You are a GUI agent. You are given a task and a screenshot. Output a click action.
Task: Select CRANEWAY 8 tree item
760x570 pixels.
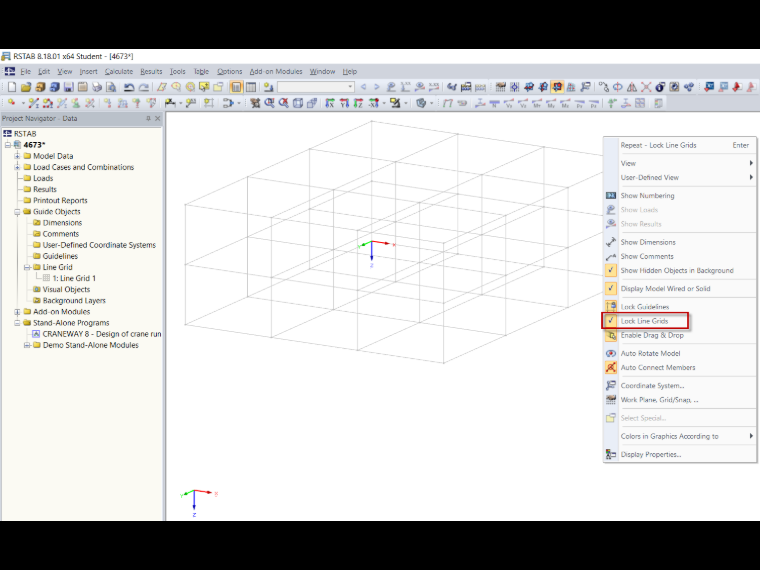point(101,334)
